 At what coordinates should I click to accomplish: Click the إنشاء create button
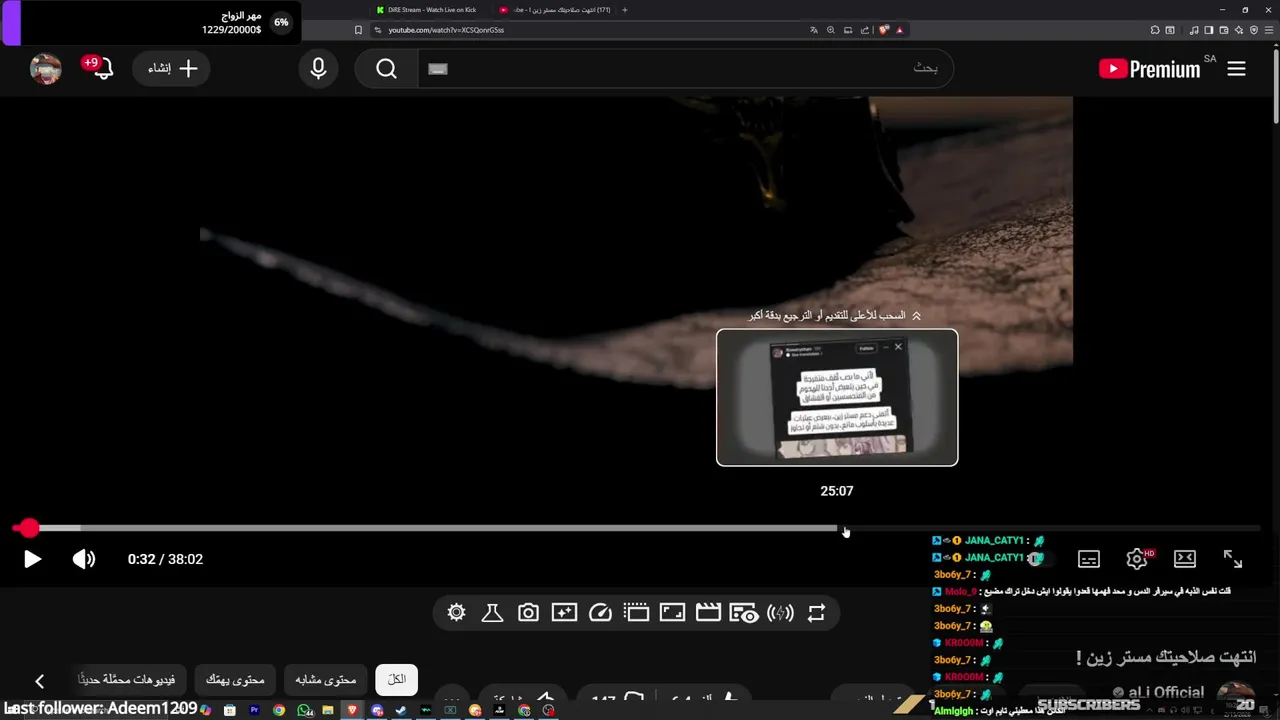[x=172, y=68]
